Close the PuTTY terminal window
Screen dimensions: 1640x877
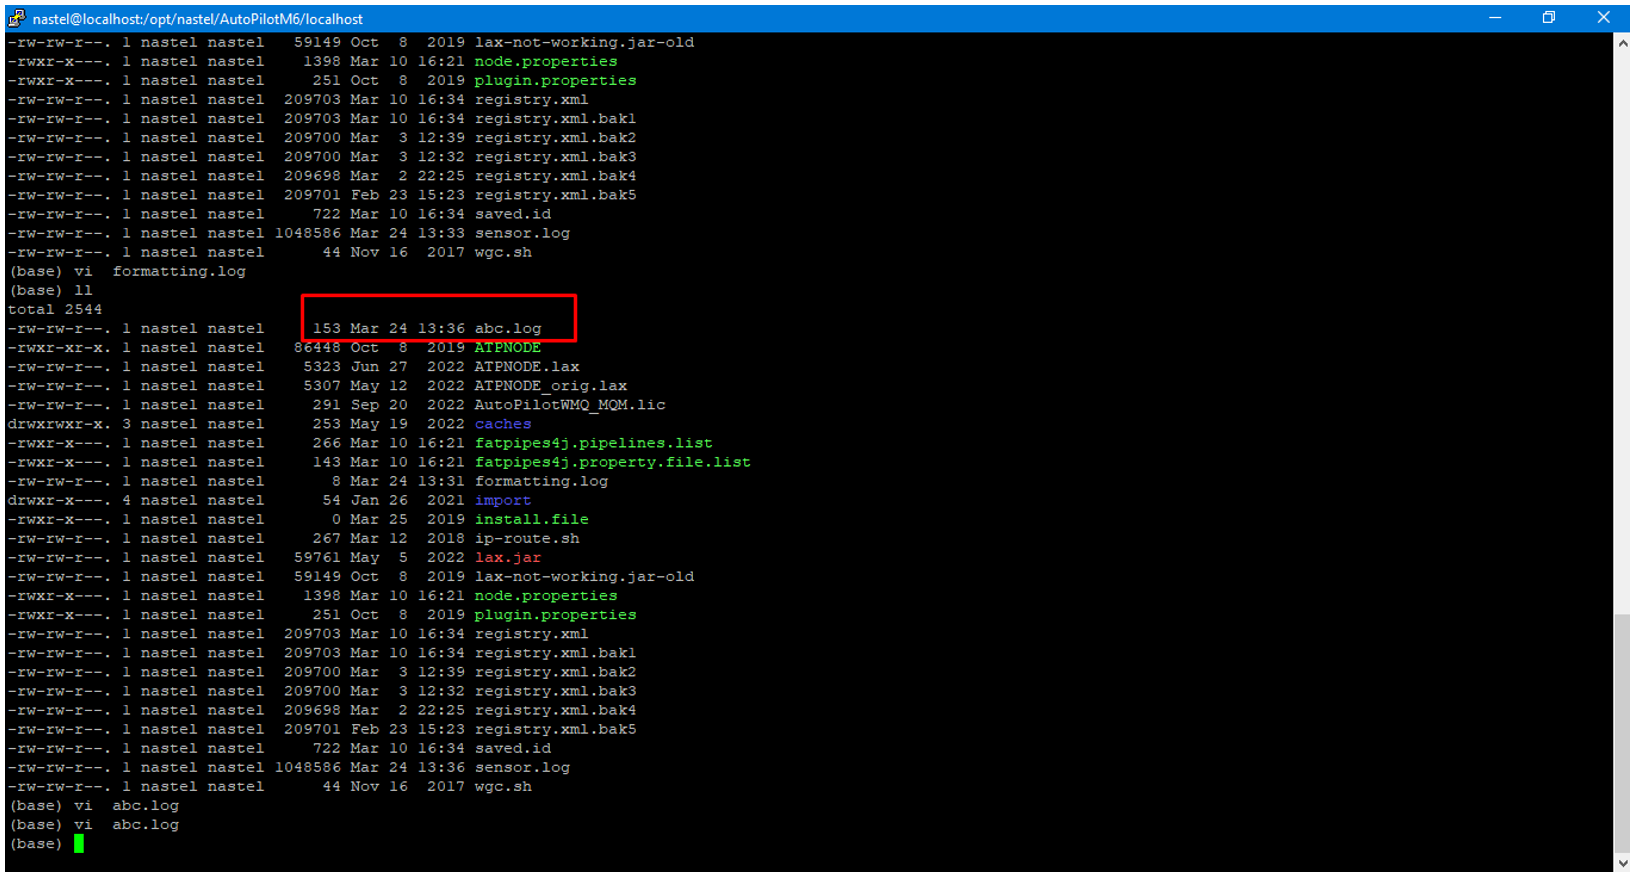point(1603,18)
